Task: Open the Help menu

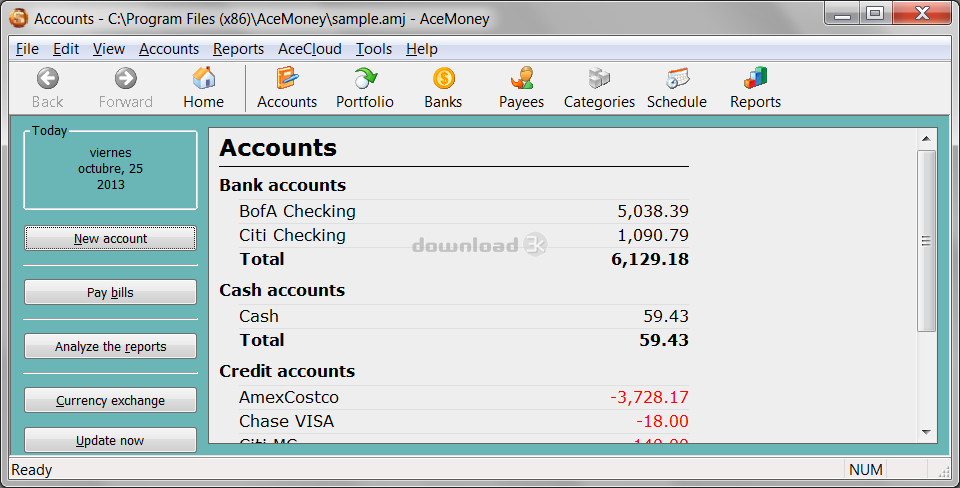Action: pyautogui.click(x=422, y=49)
